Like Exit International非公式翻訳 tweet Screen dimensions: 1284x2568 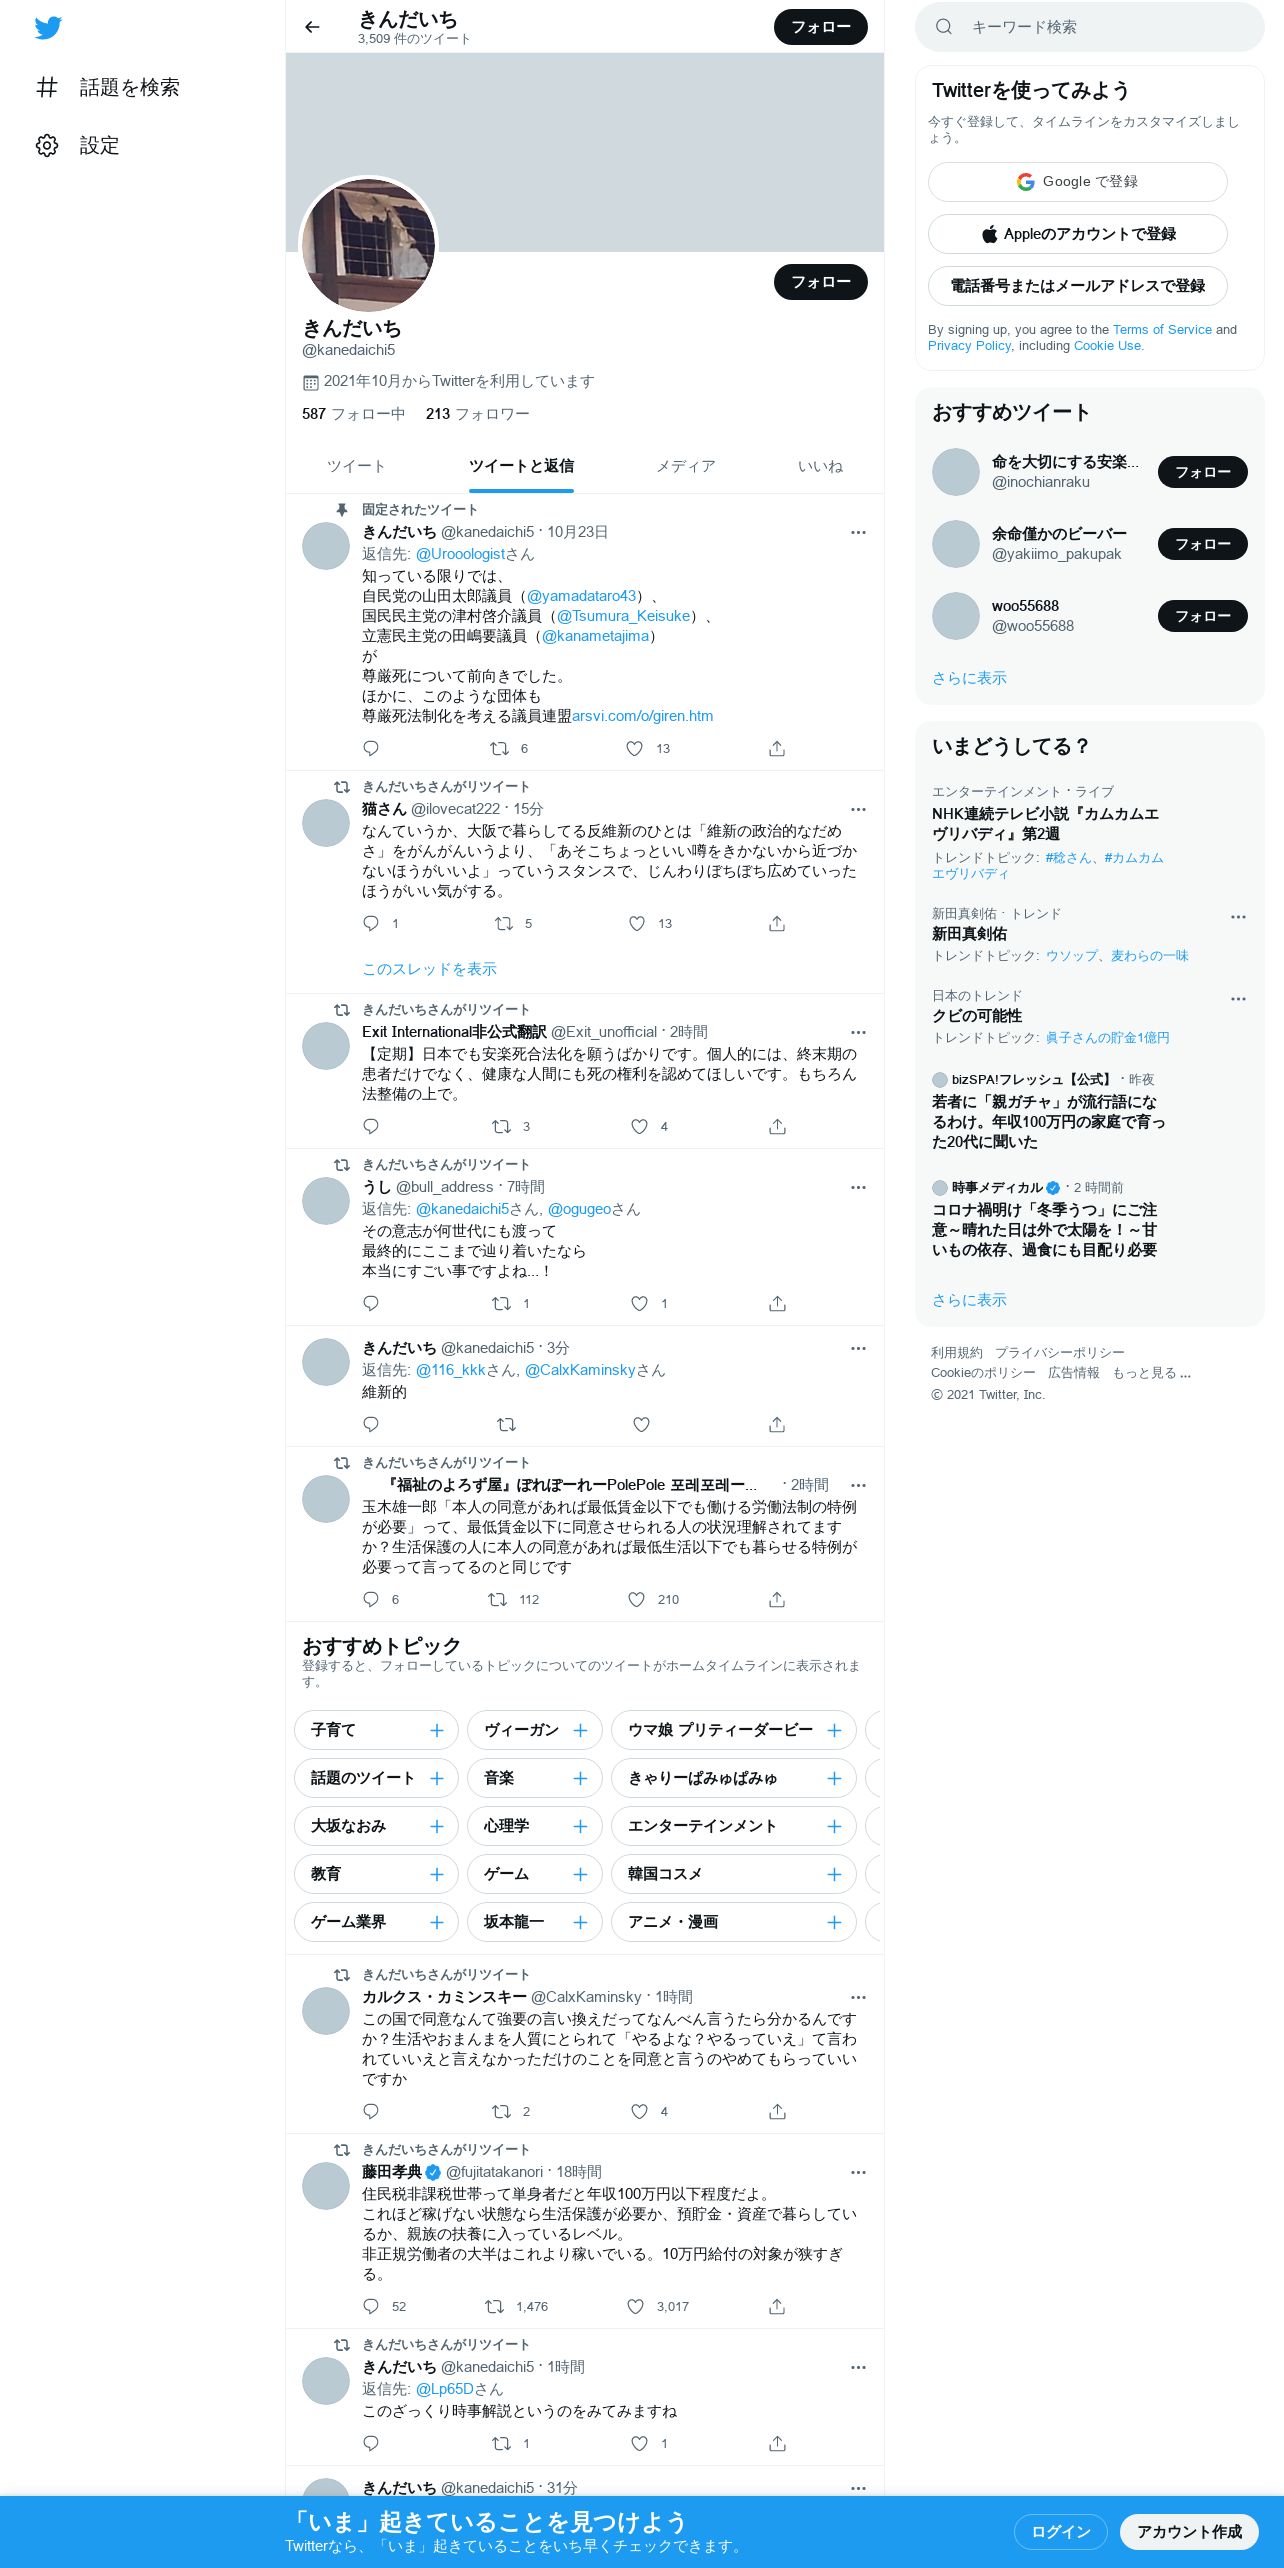tap(640, 1126)
